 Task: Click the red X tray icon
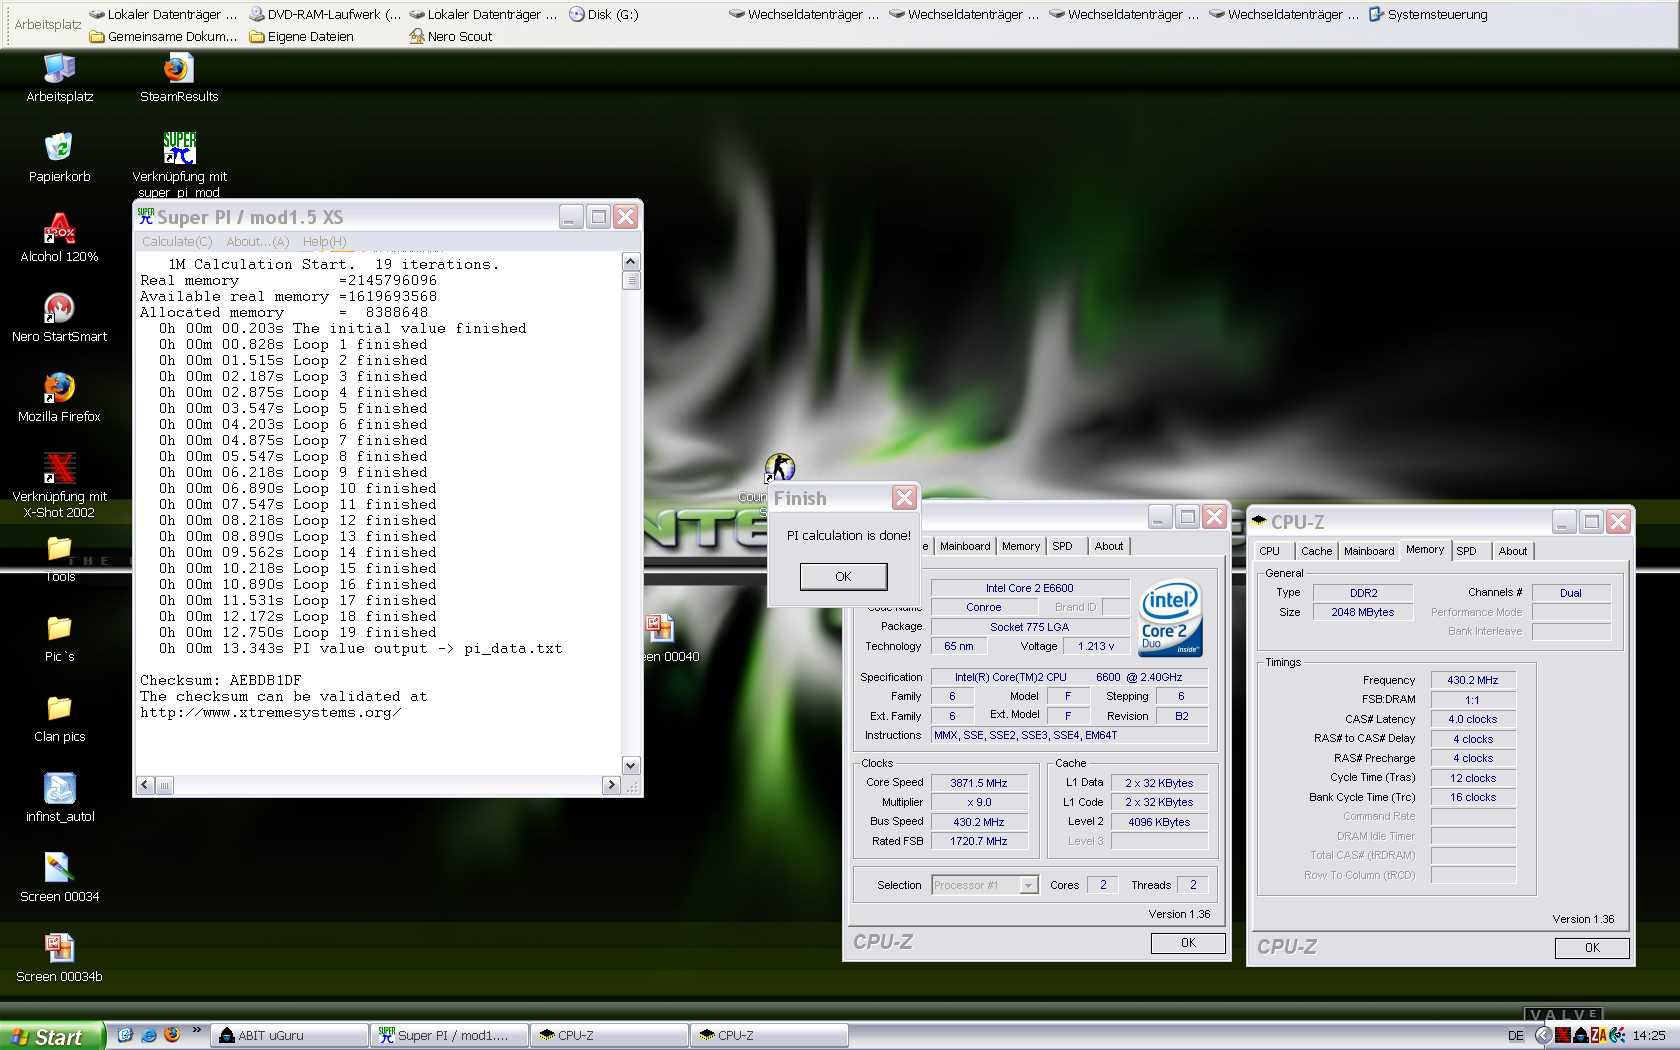click(1563, 1035)
